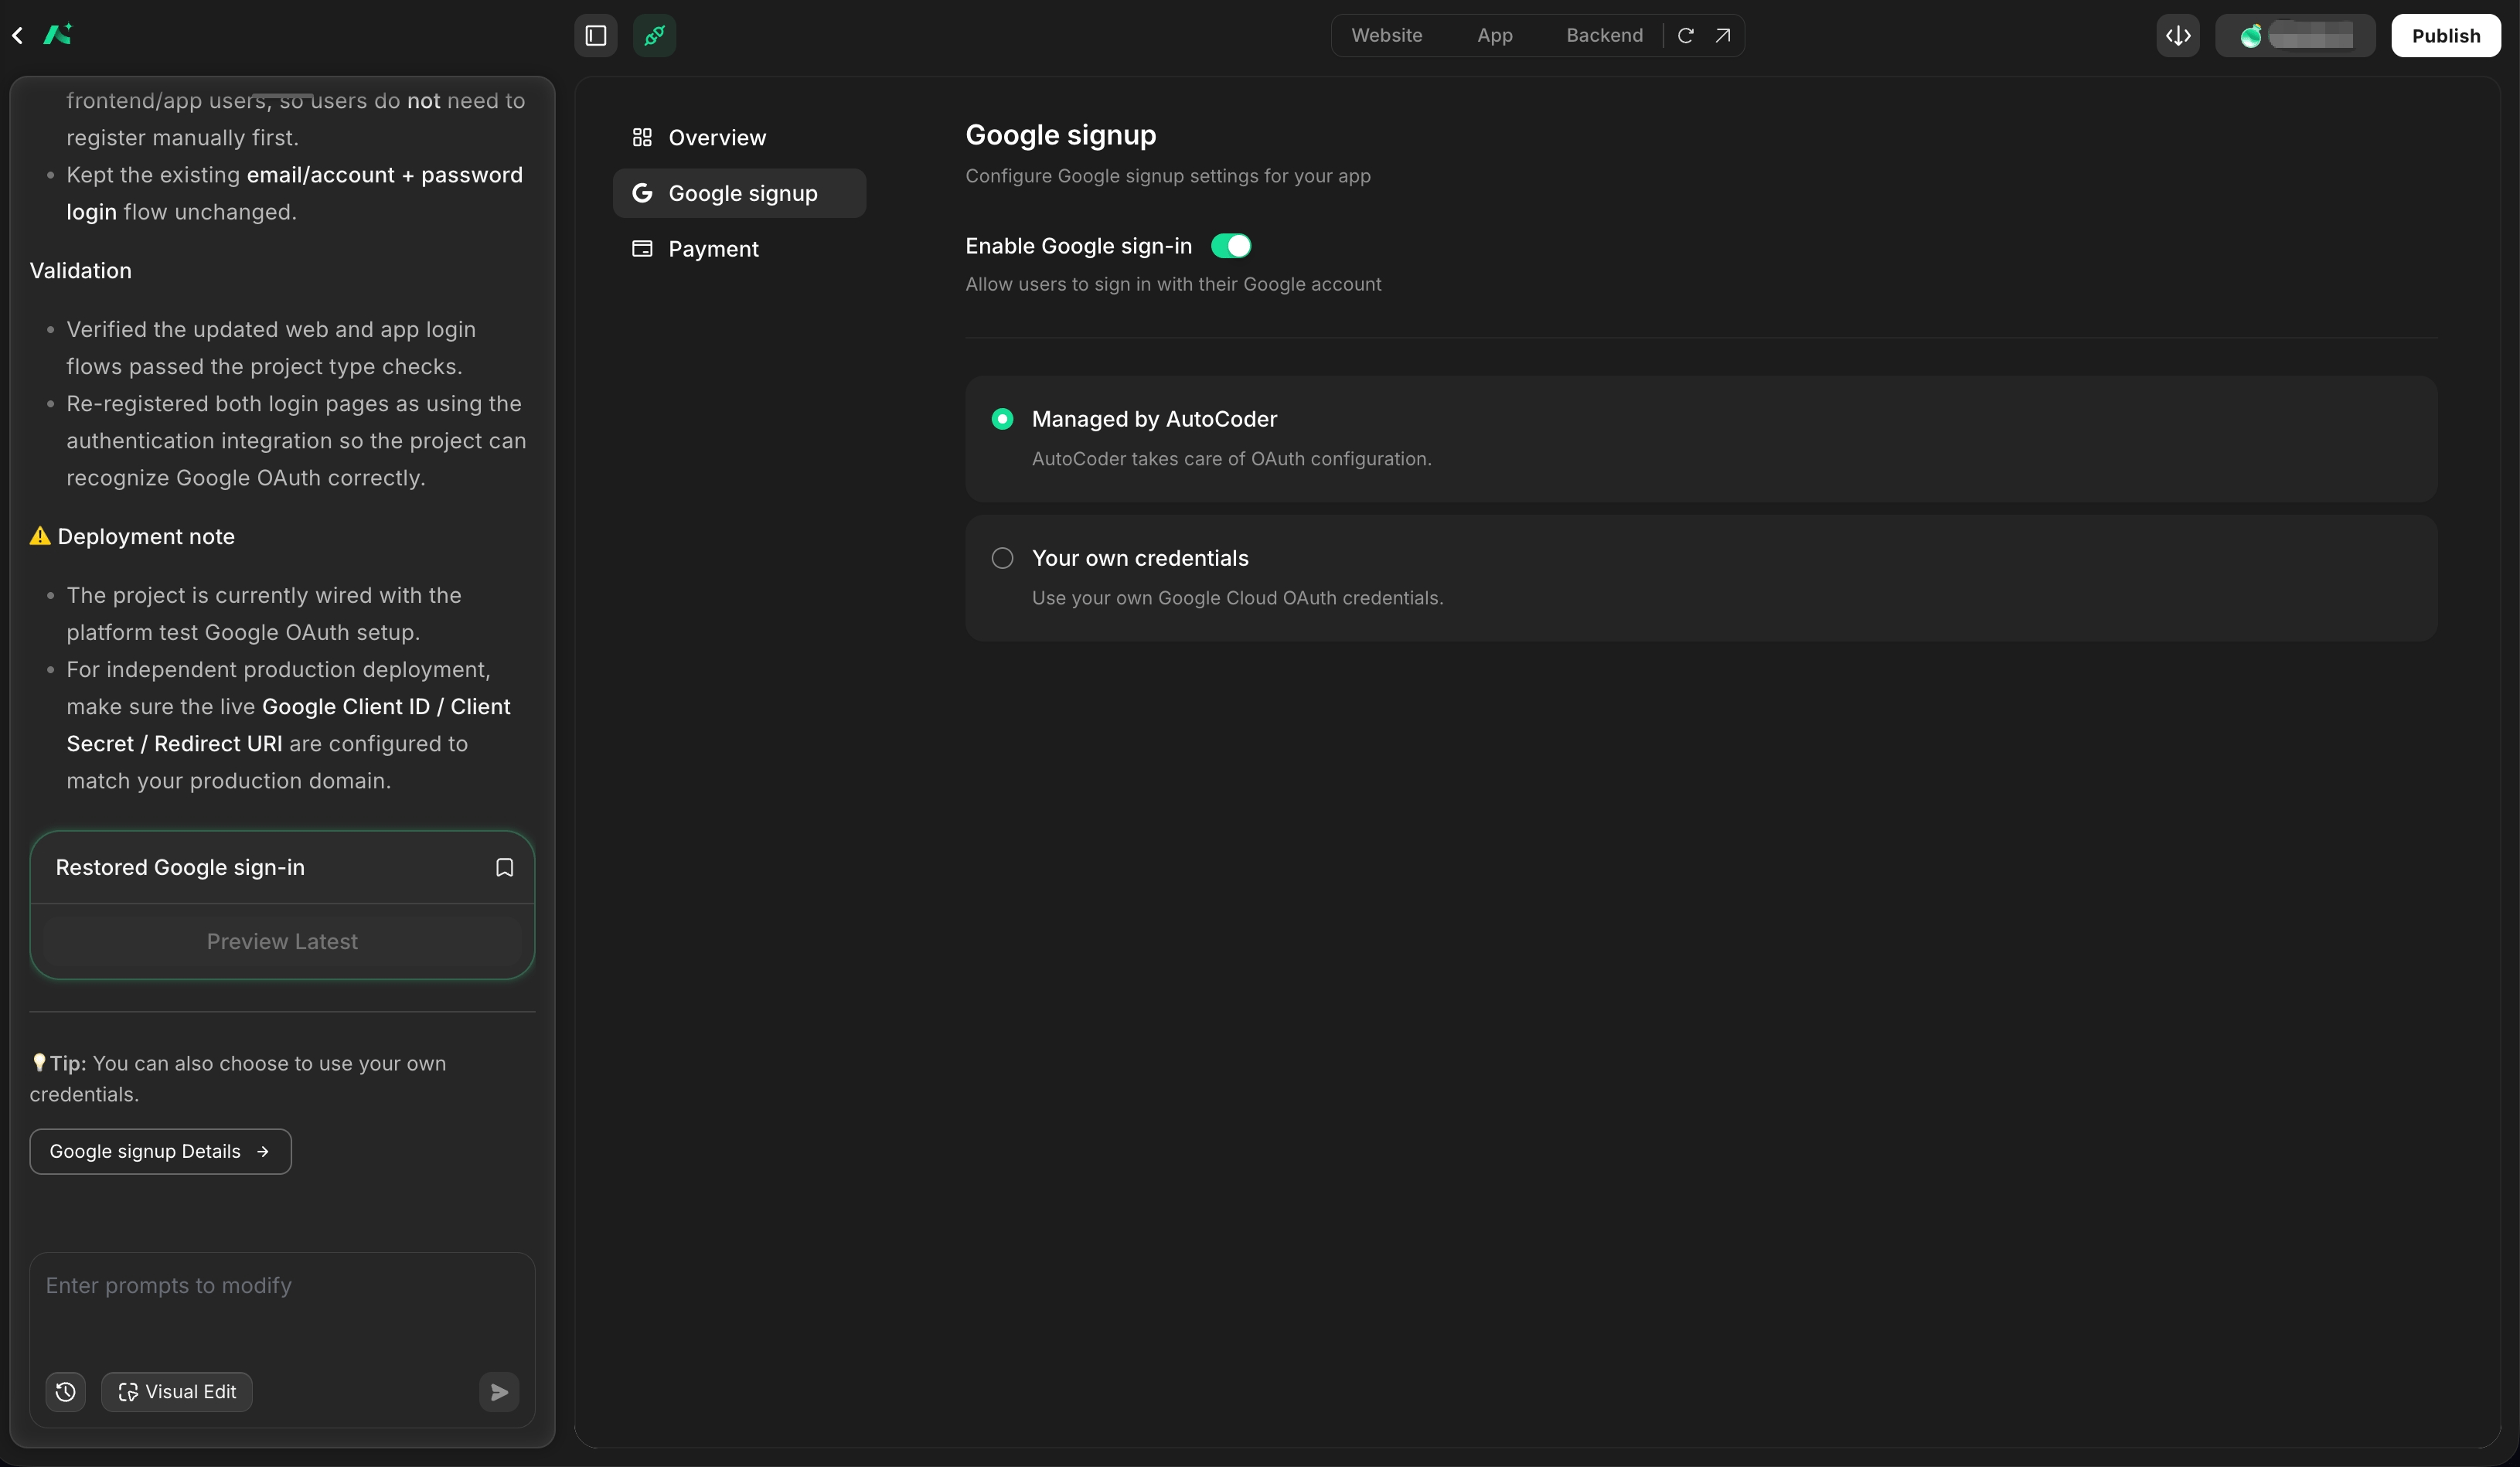
Task: Click 'Allow users to sign in' description
Action: pyautogui.click(x=1173, y=284)
